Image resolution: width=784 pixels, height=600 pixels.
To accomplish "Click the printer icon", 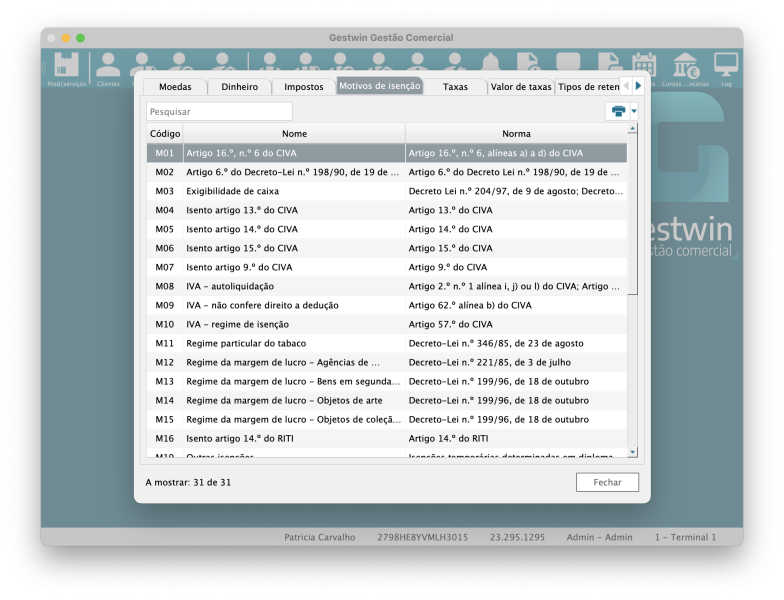I will tap(618, 112).
